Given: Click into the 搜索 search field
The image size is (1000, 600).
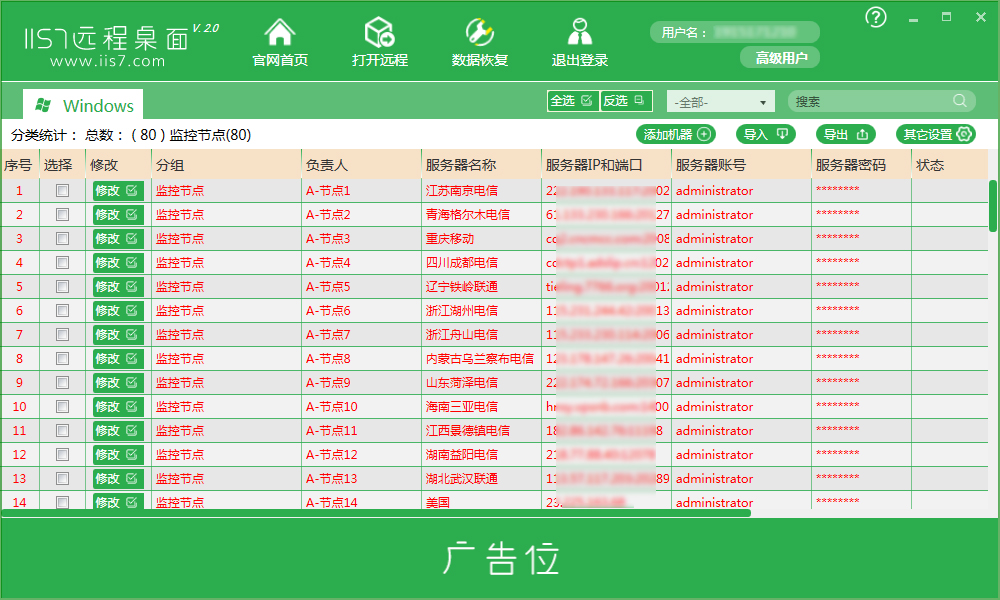Looking at the screenshot, I should (x=870, y=101).
